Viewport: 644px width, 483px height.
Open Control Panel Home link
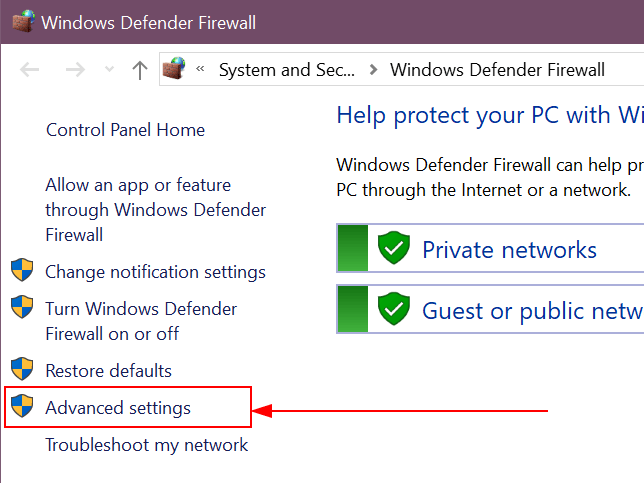125,130
